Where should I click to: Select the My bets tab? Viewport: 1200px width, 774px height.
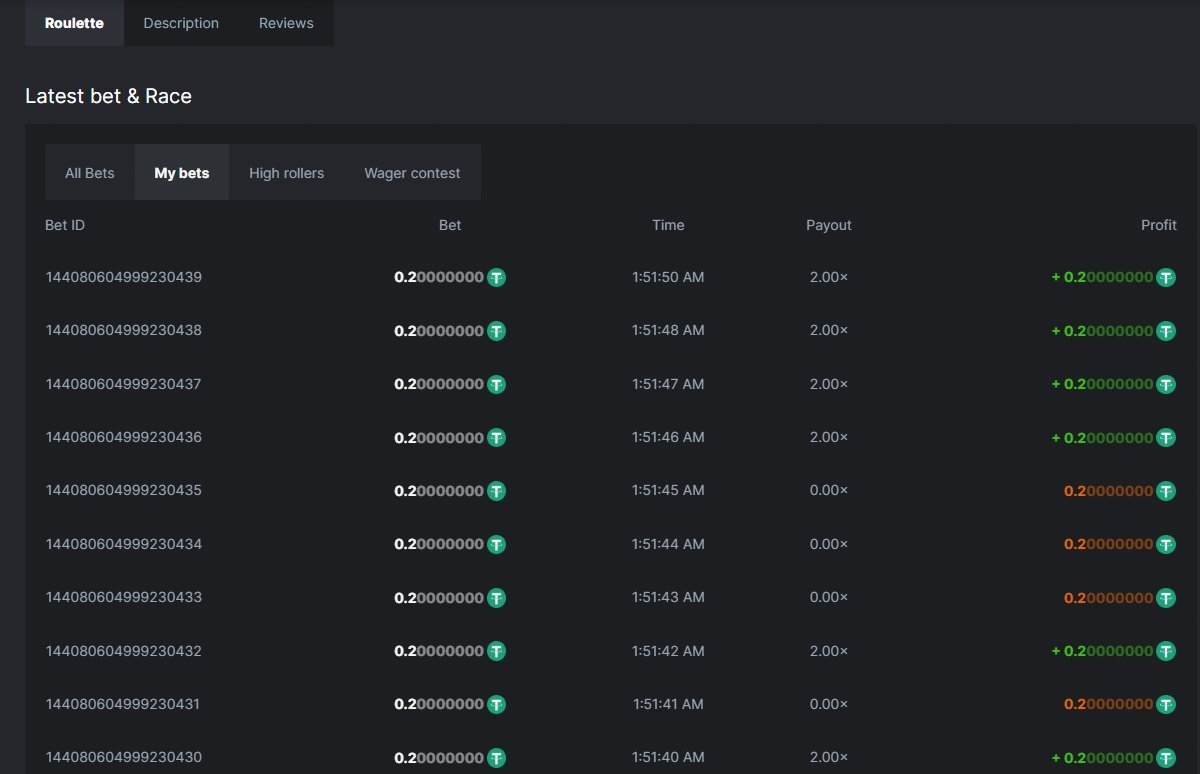pos(182,173)
